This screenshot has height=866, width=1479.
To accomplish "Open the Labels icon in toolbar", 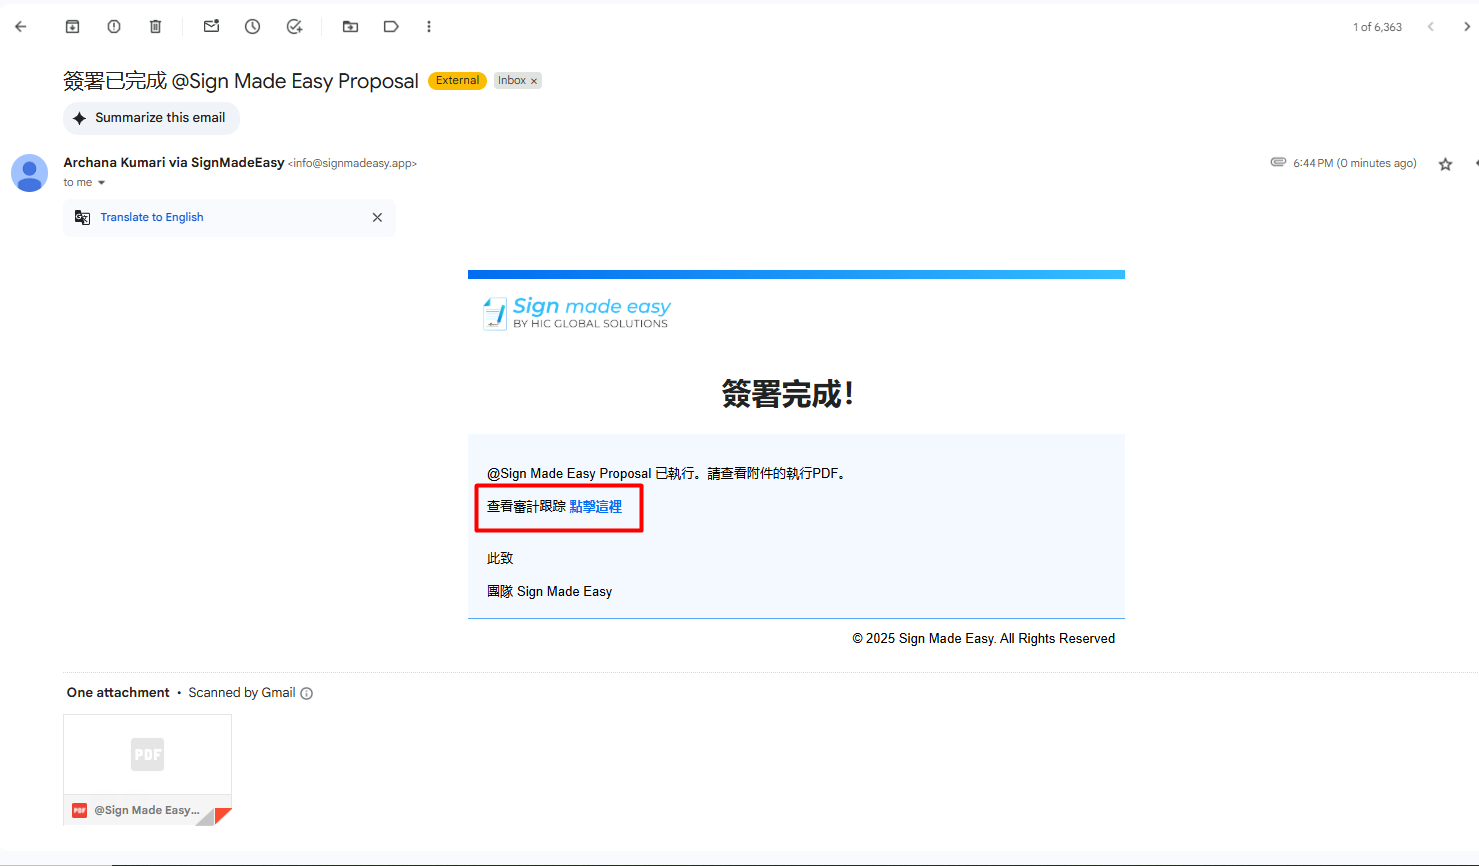I will click(391, 27).
